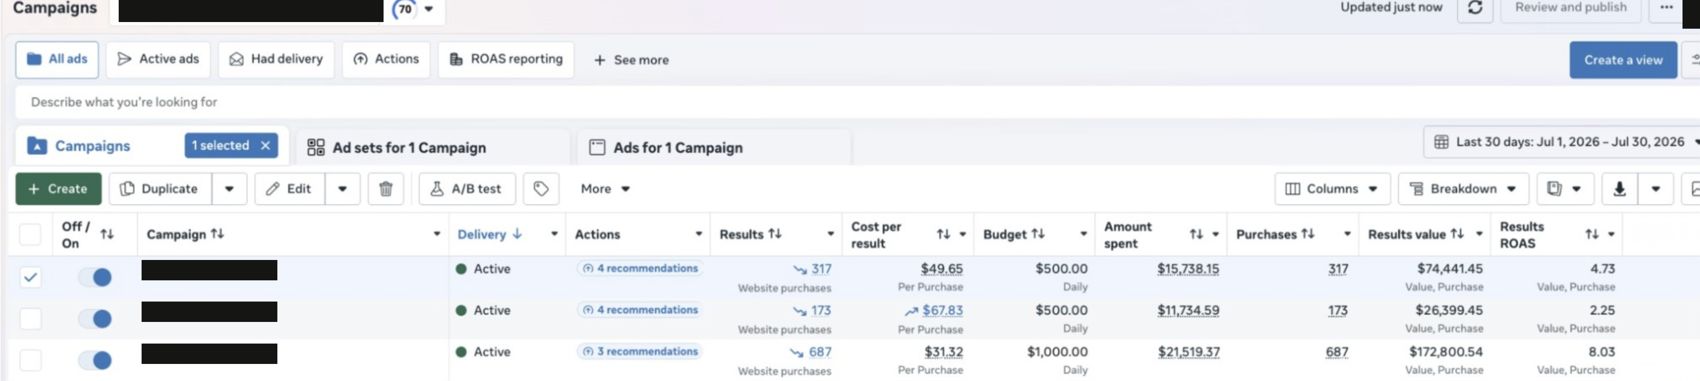1700x381 pixels.
Task: Sort the Results value column
Action: click(x=1457, y=234)
